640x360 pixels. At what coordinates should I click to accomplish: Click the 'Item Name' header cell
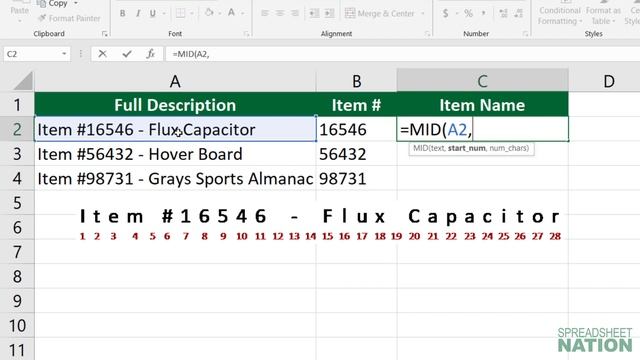click(x=482, y=104)
